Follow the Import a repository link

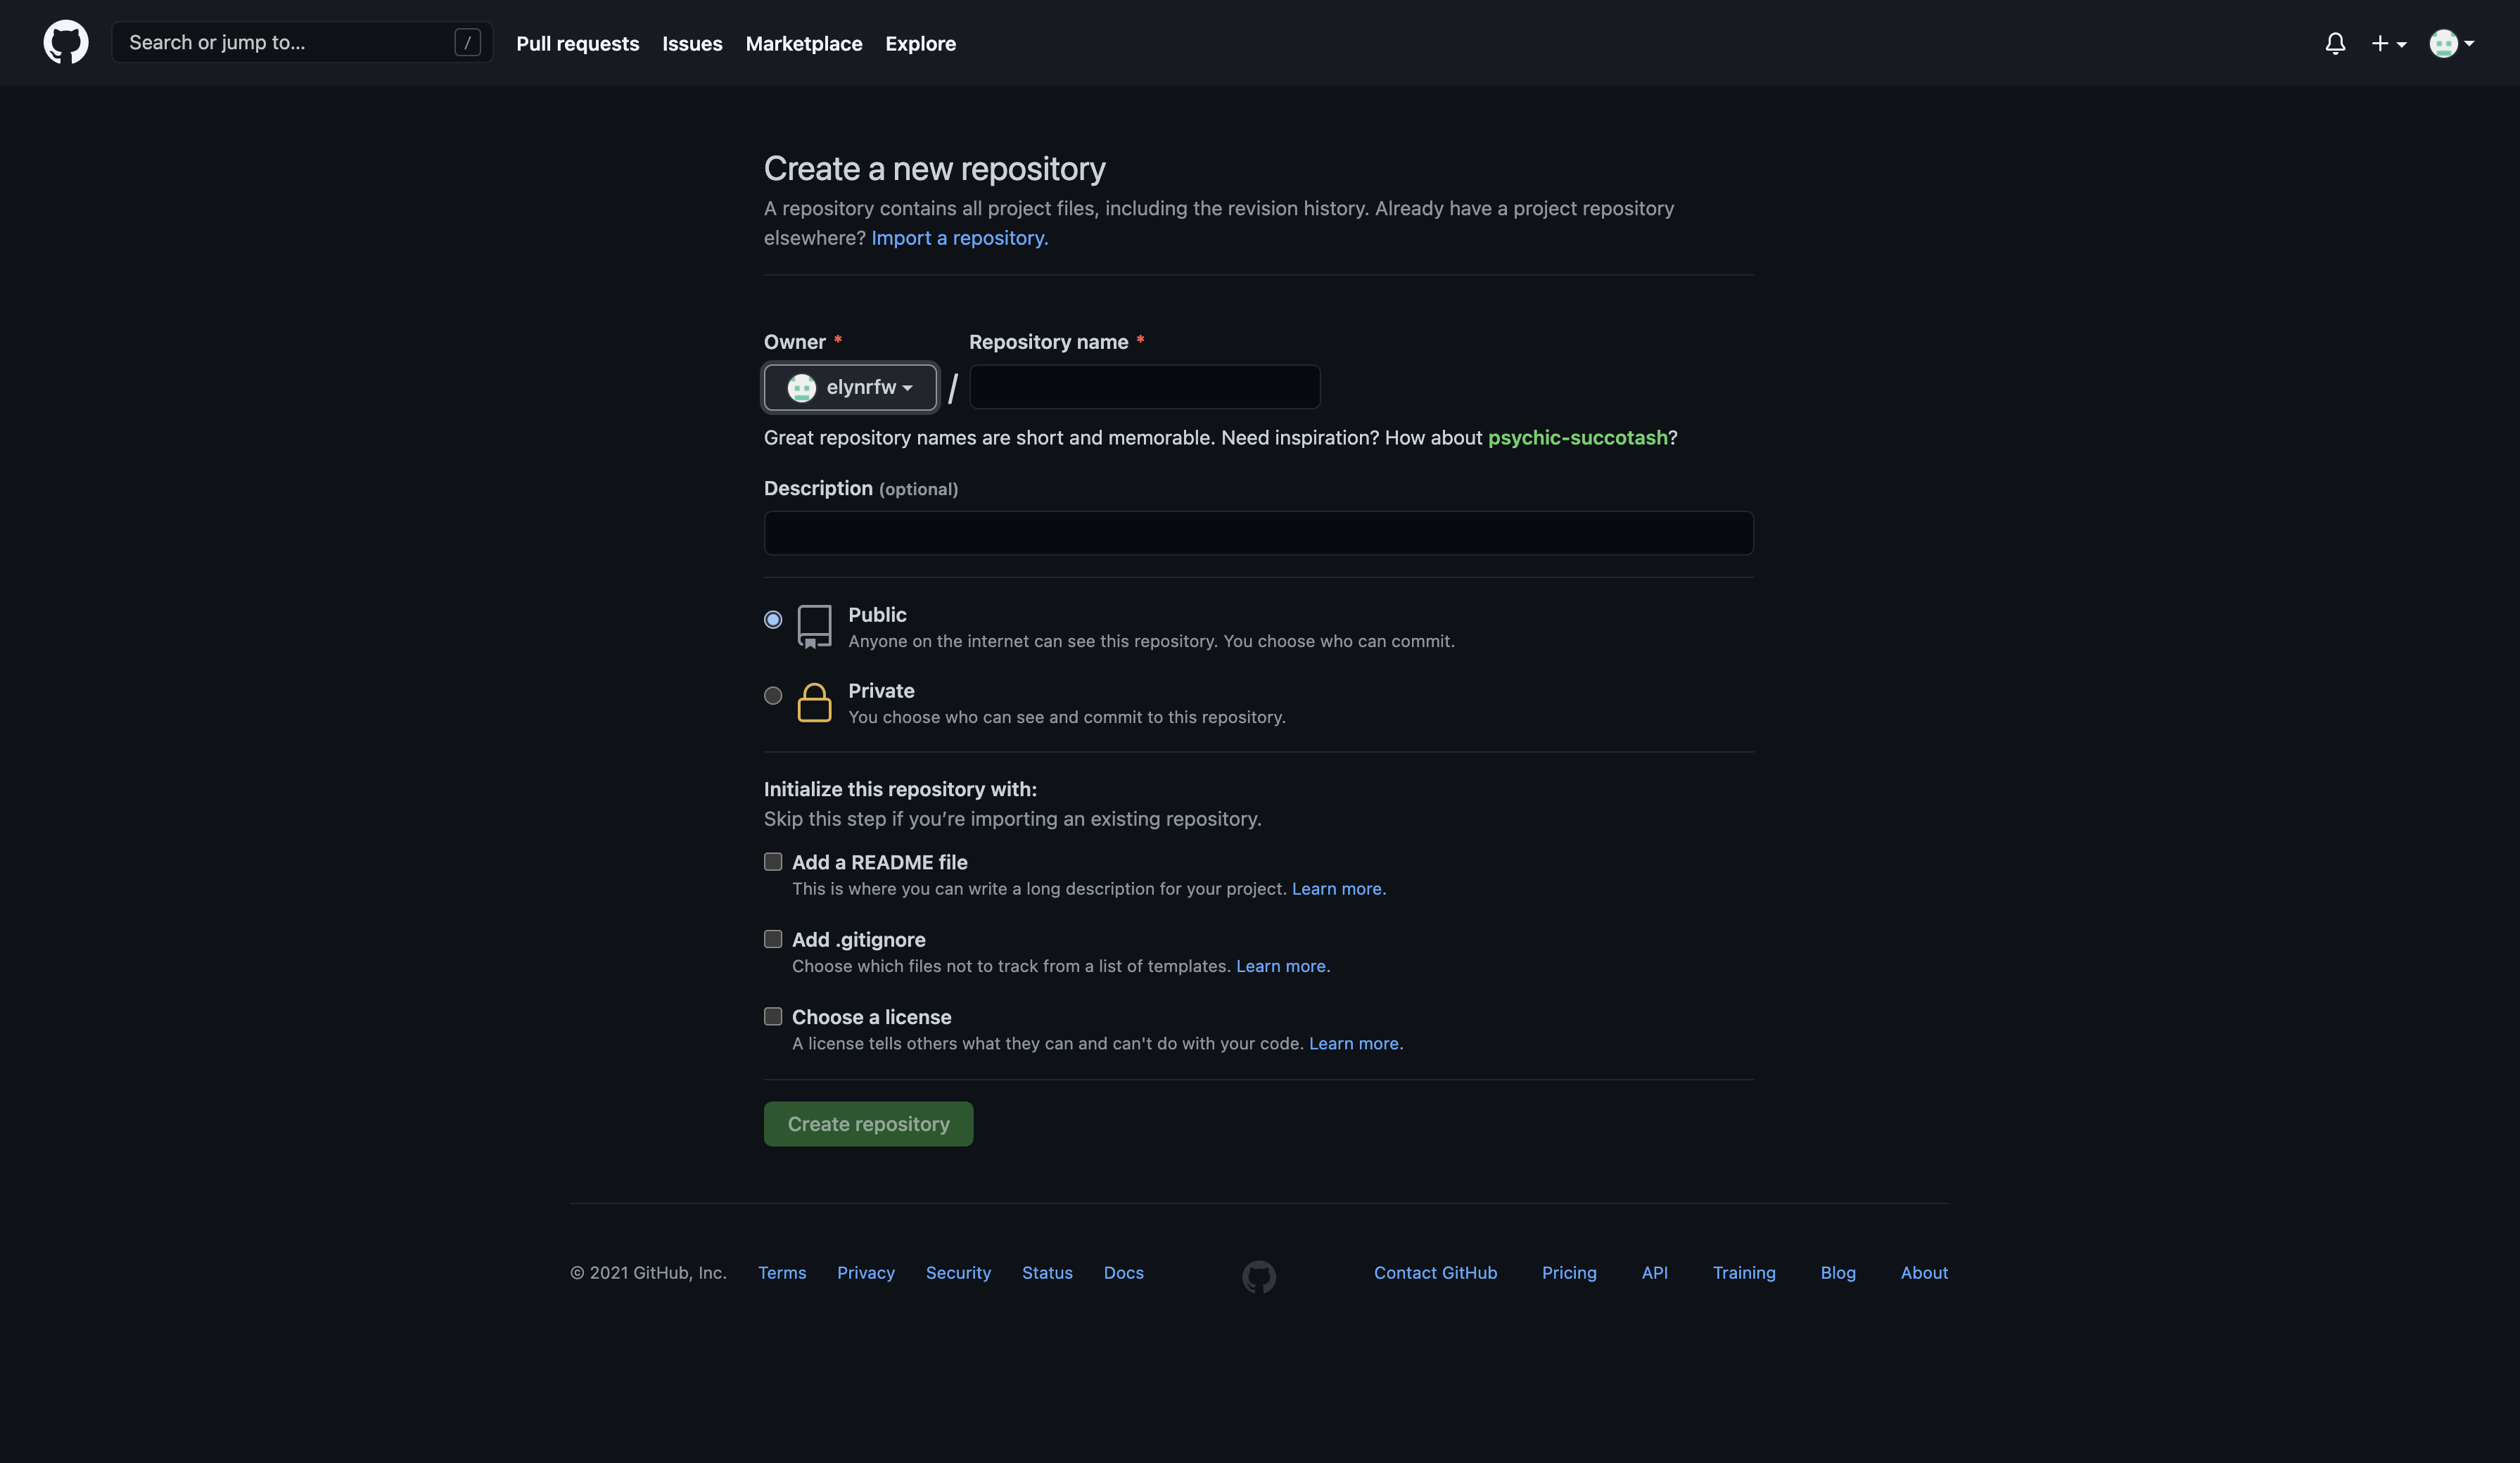959,238
